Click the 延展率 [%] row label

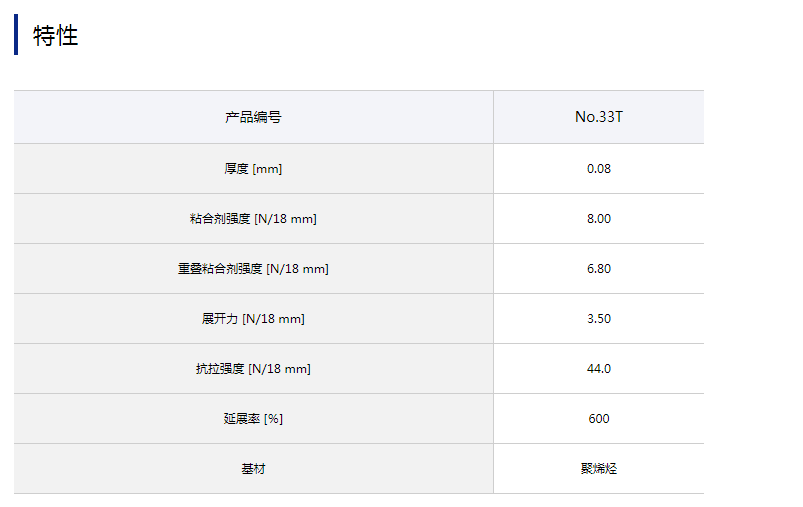click(253, 419)
